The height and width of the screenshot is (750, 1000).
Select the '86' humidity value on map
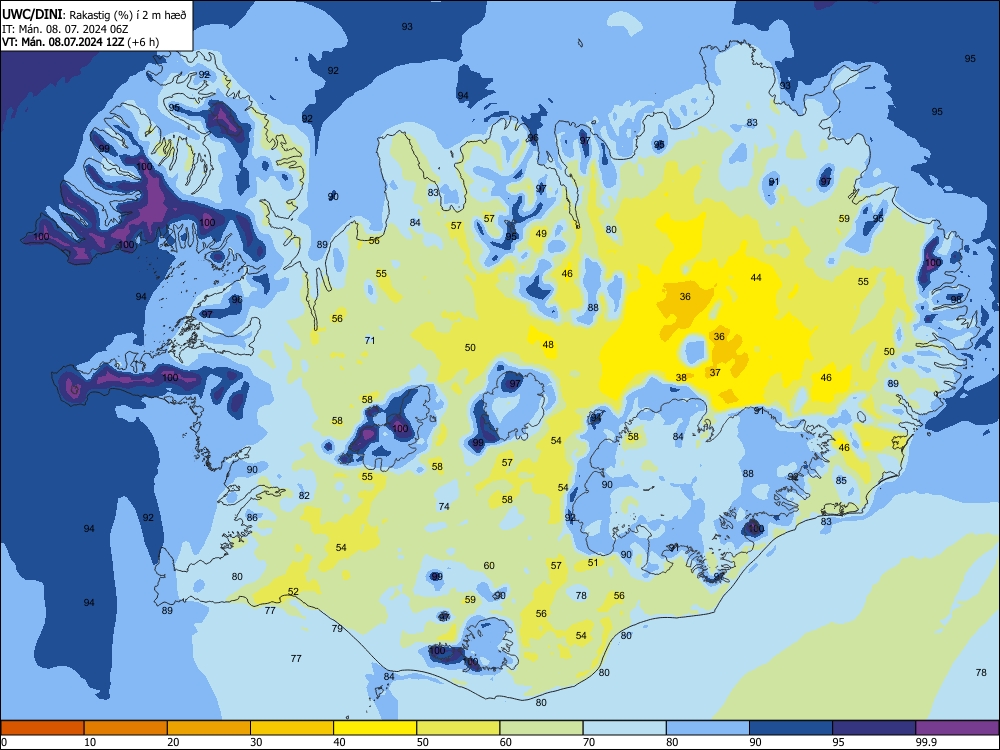(x=253, y=517)
